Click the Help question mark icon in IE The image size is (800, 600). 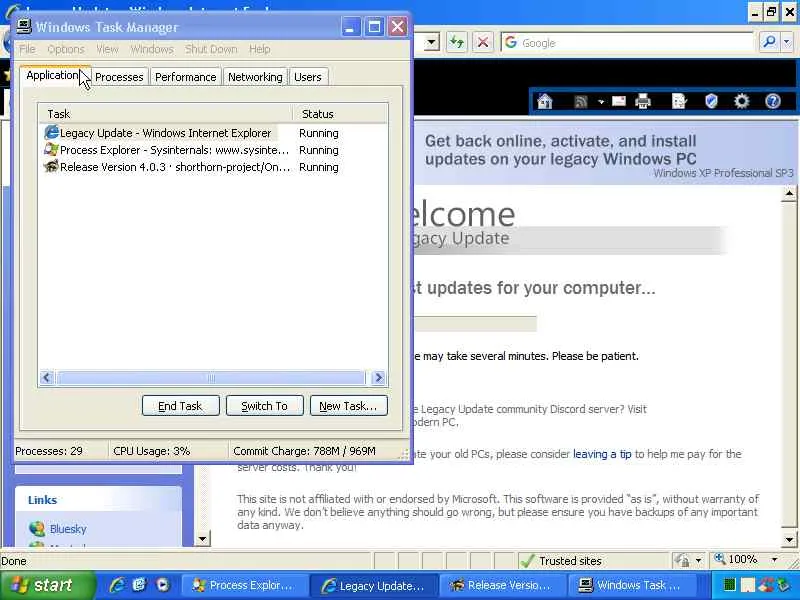(772, 101)
